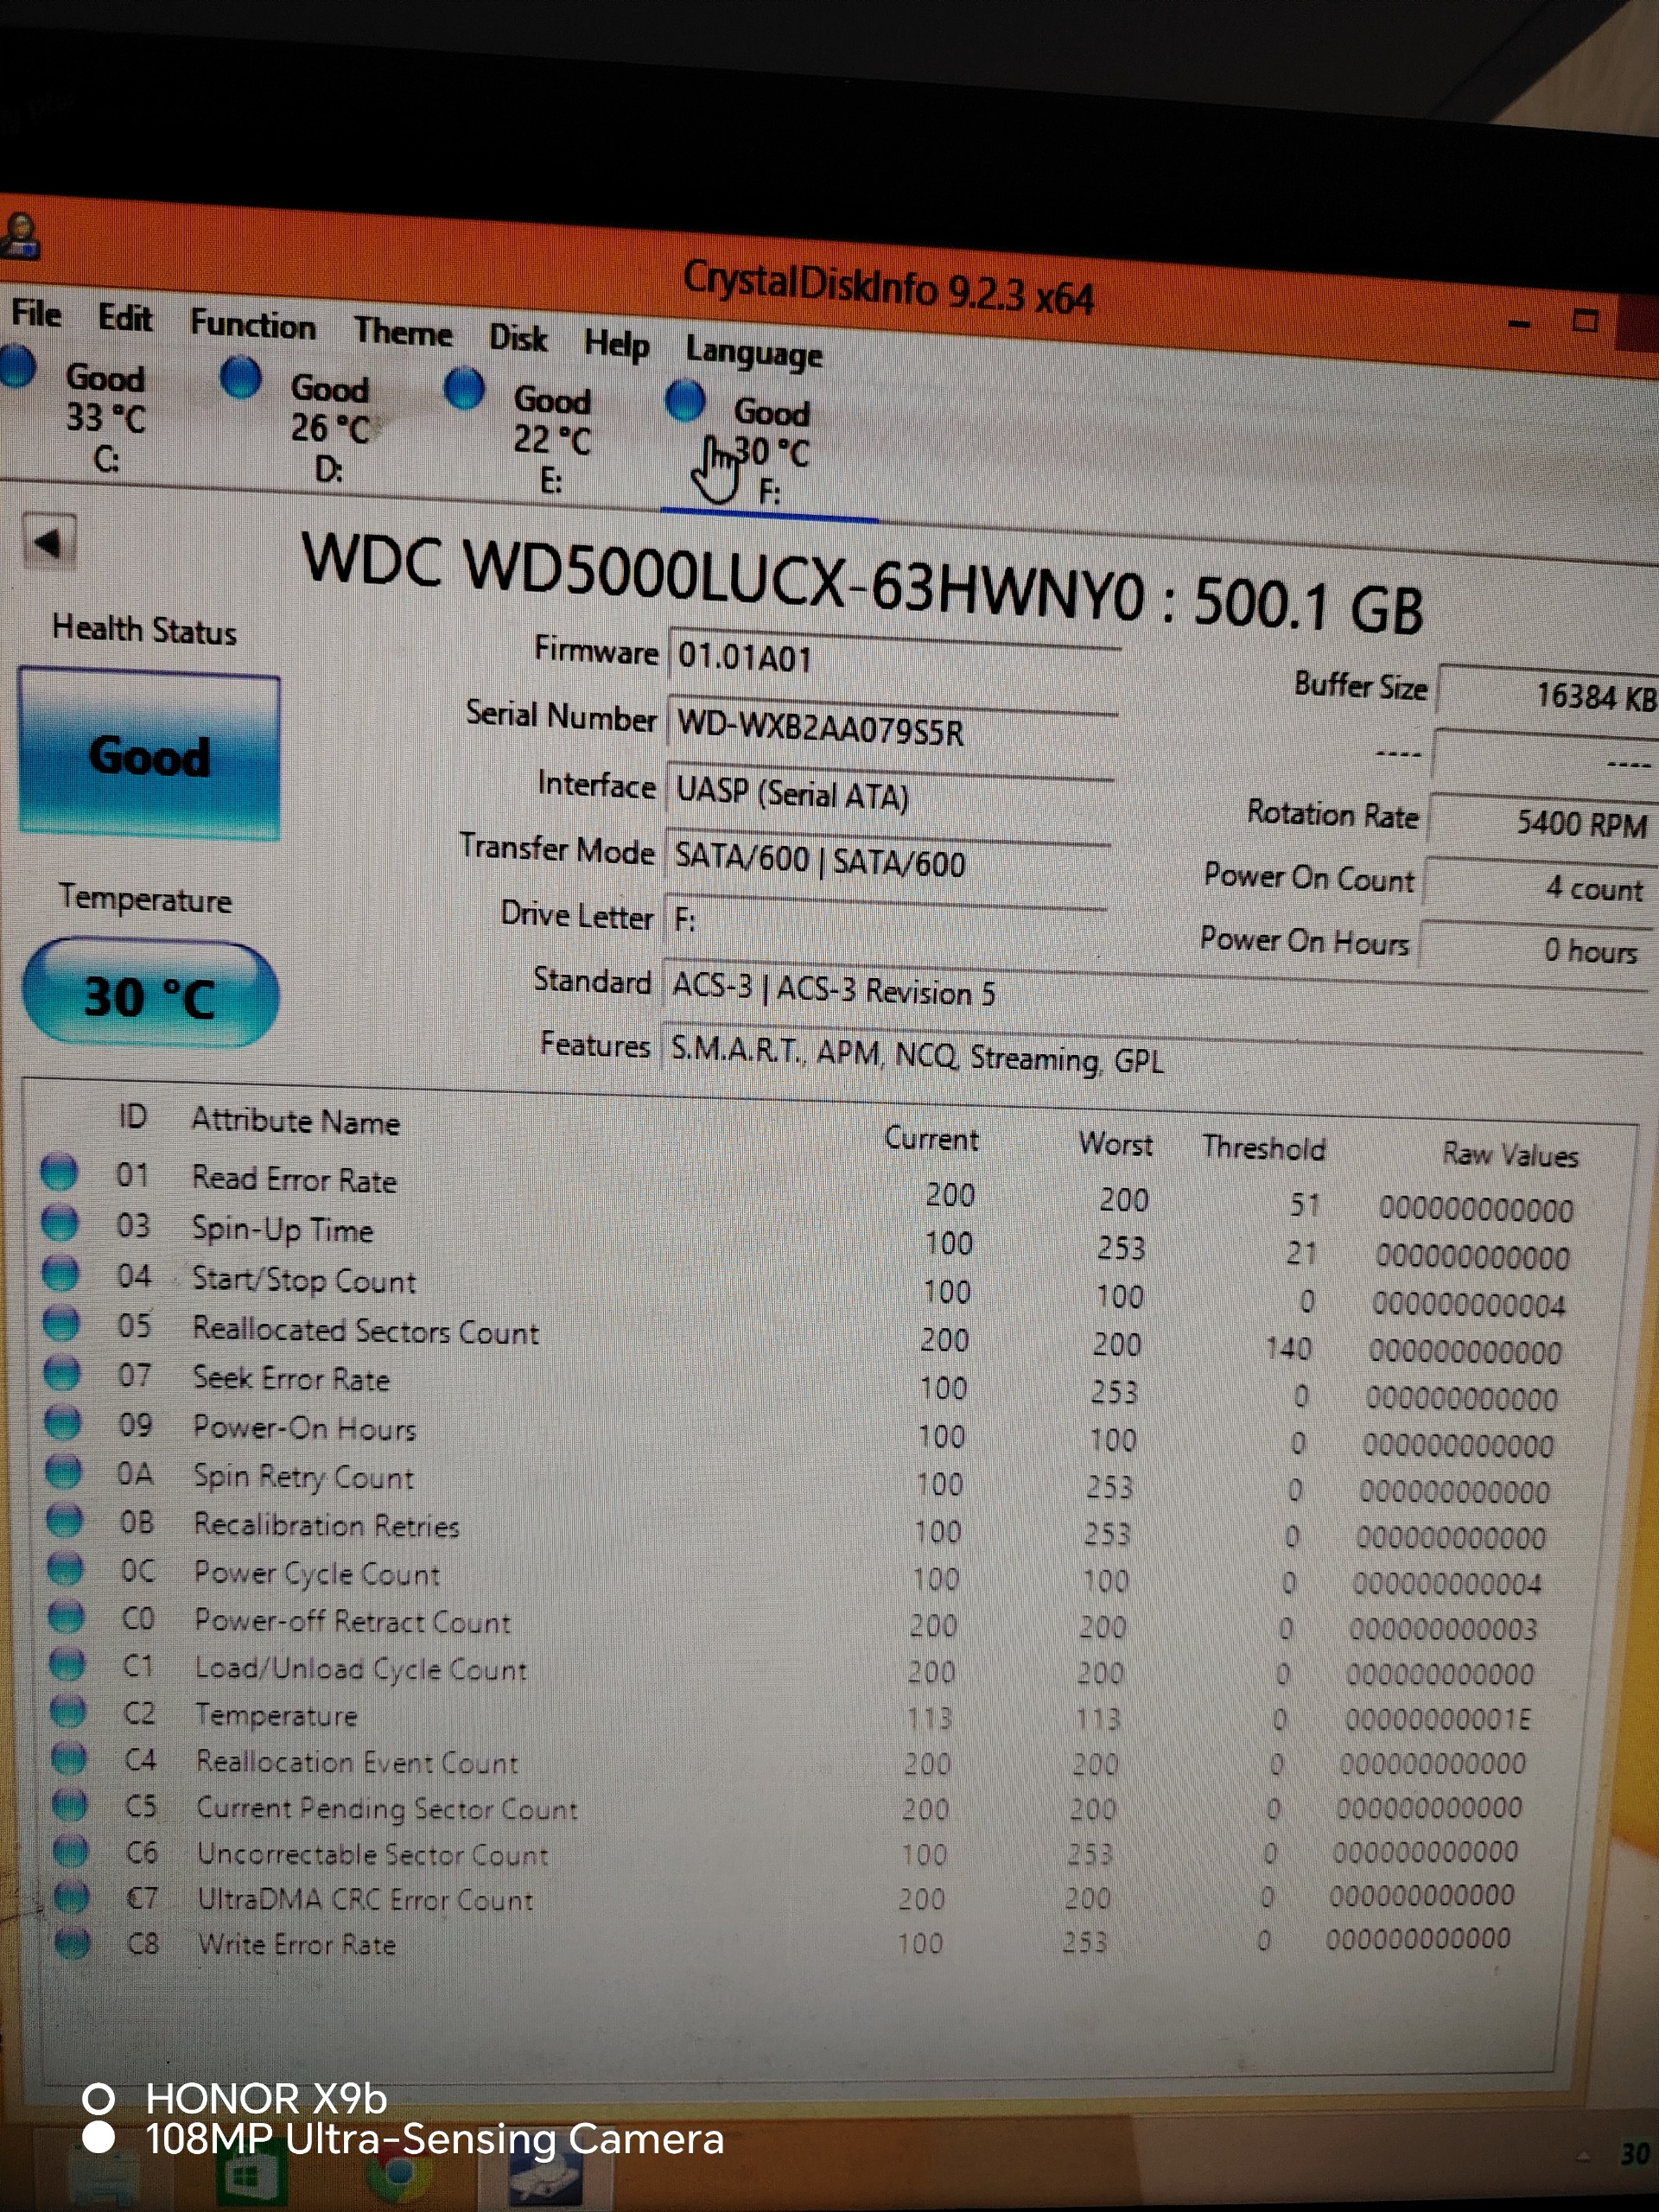Viewport: 1659px width, 2212px height.
Task: Click Reallocated Sectors Count status orb
Action: click(x=61, y=1323)
